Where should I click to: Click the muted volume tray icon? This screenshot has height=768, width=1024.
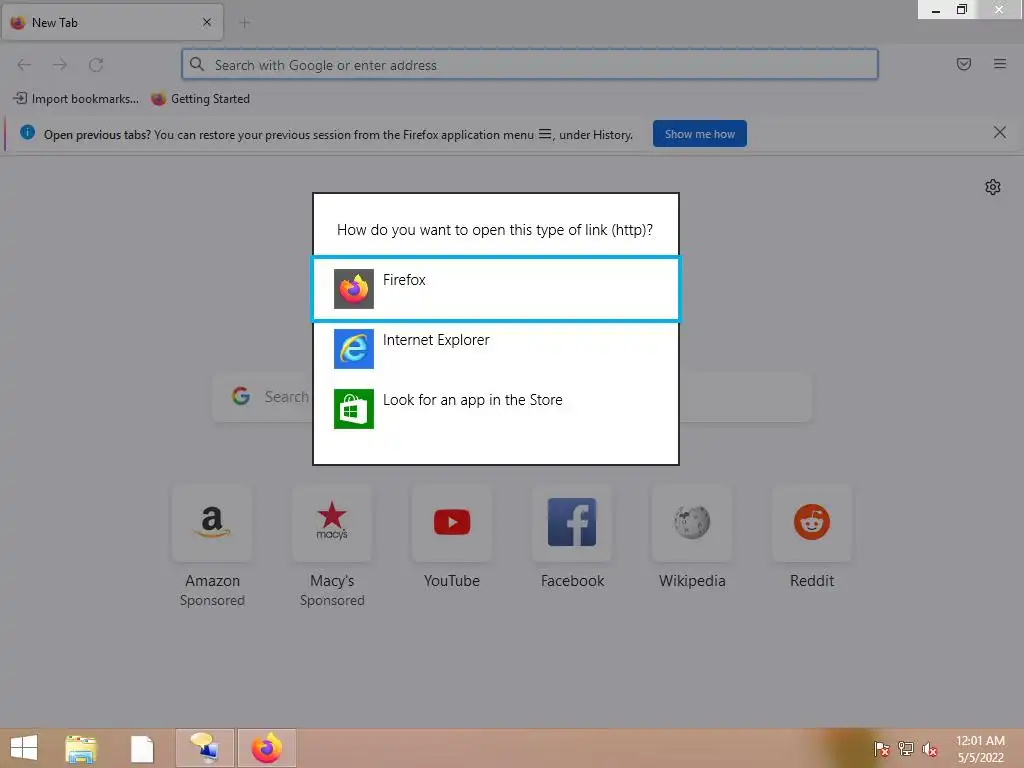coord(930,748)
